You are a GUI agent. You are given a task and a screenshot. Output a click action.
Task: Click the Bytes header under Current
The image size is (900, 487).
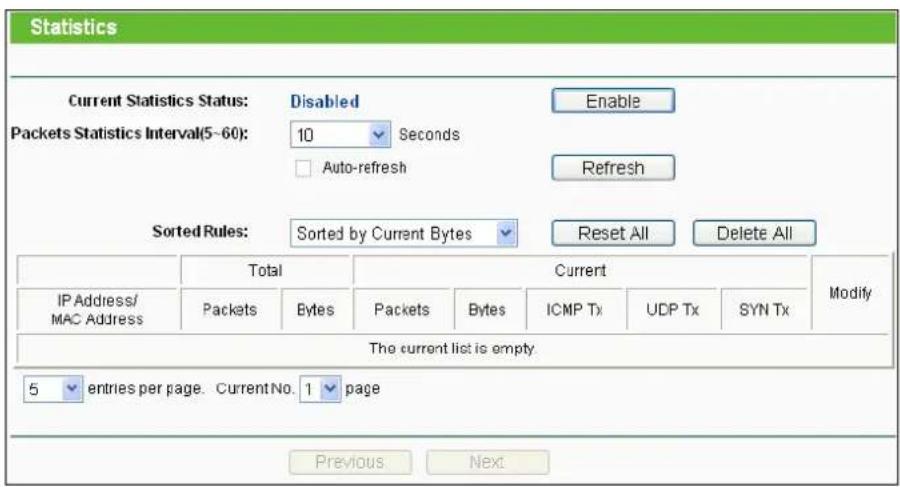[487, 310]
